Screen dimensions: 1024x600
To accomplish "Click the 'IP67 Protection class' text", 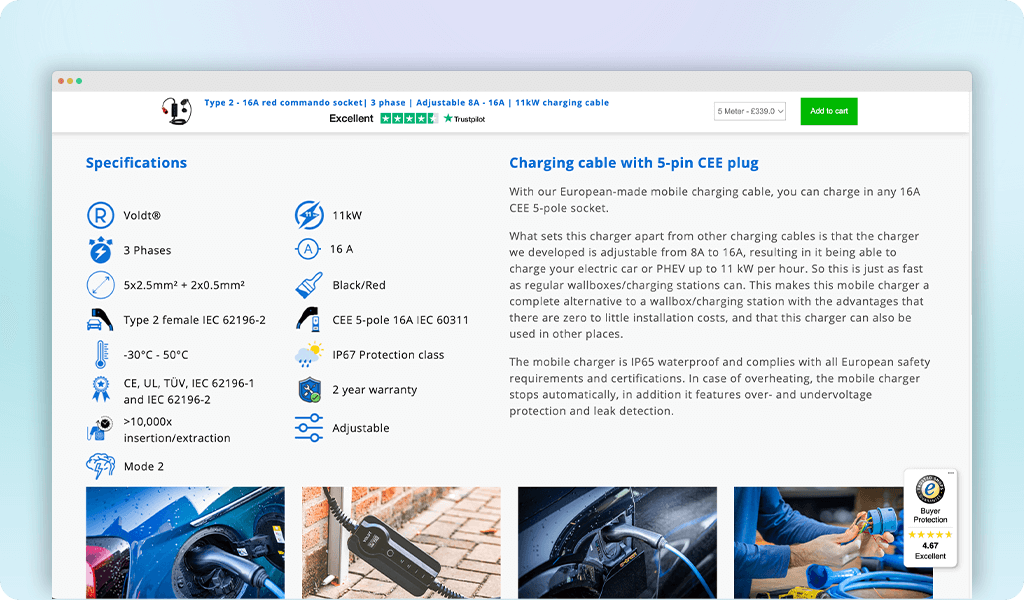I will (388, 355).
